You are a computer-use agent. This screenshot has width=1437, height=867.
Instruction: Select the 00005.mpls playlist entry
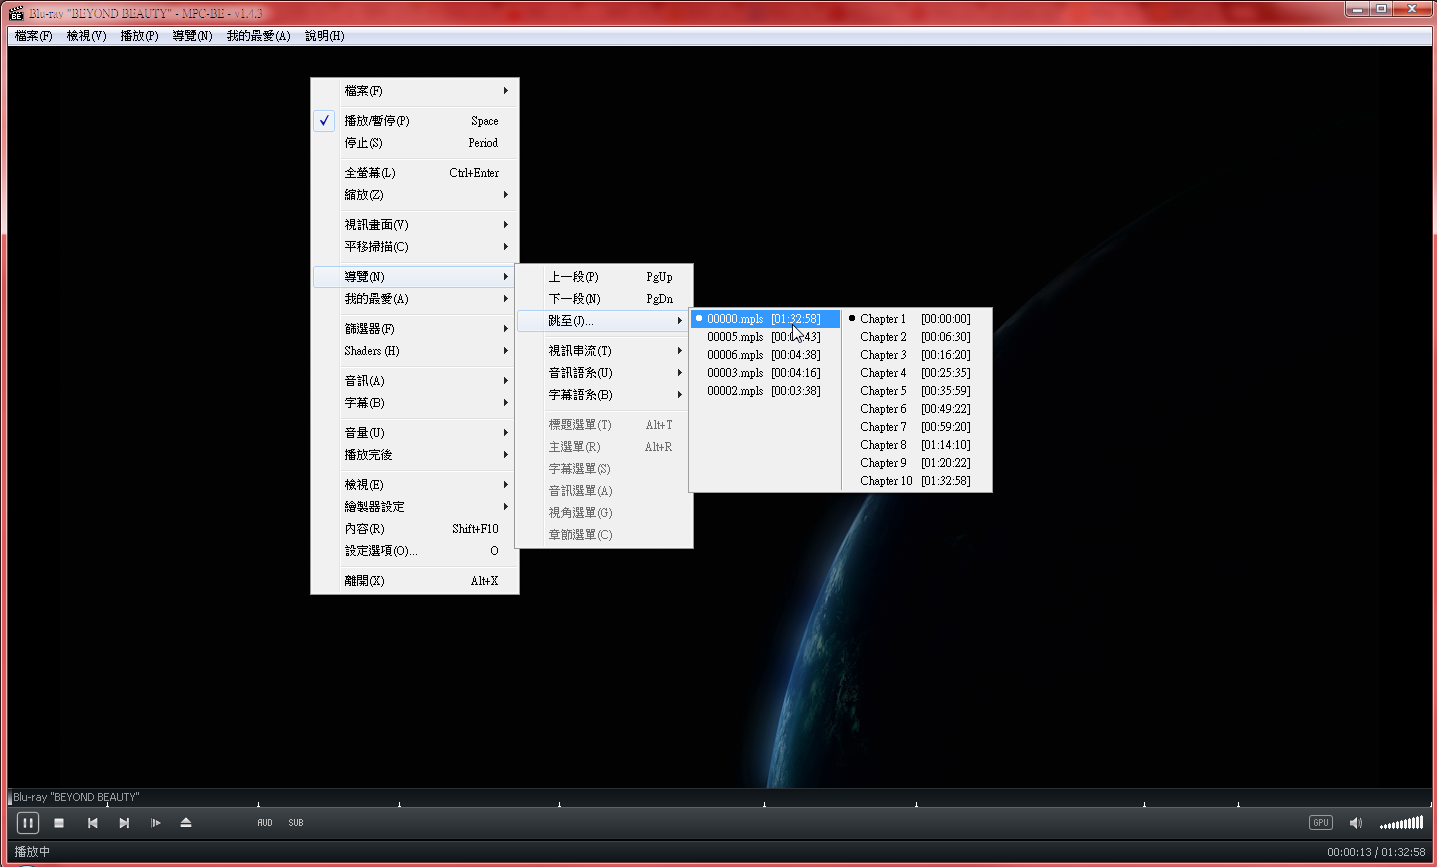(x=765, y=337)
